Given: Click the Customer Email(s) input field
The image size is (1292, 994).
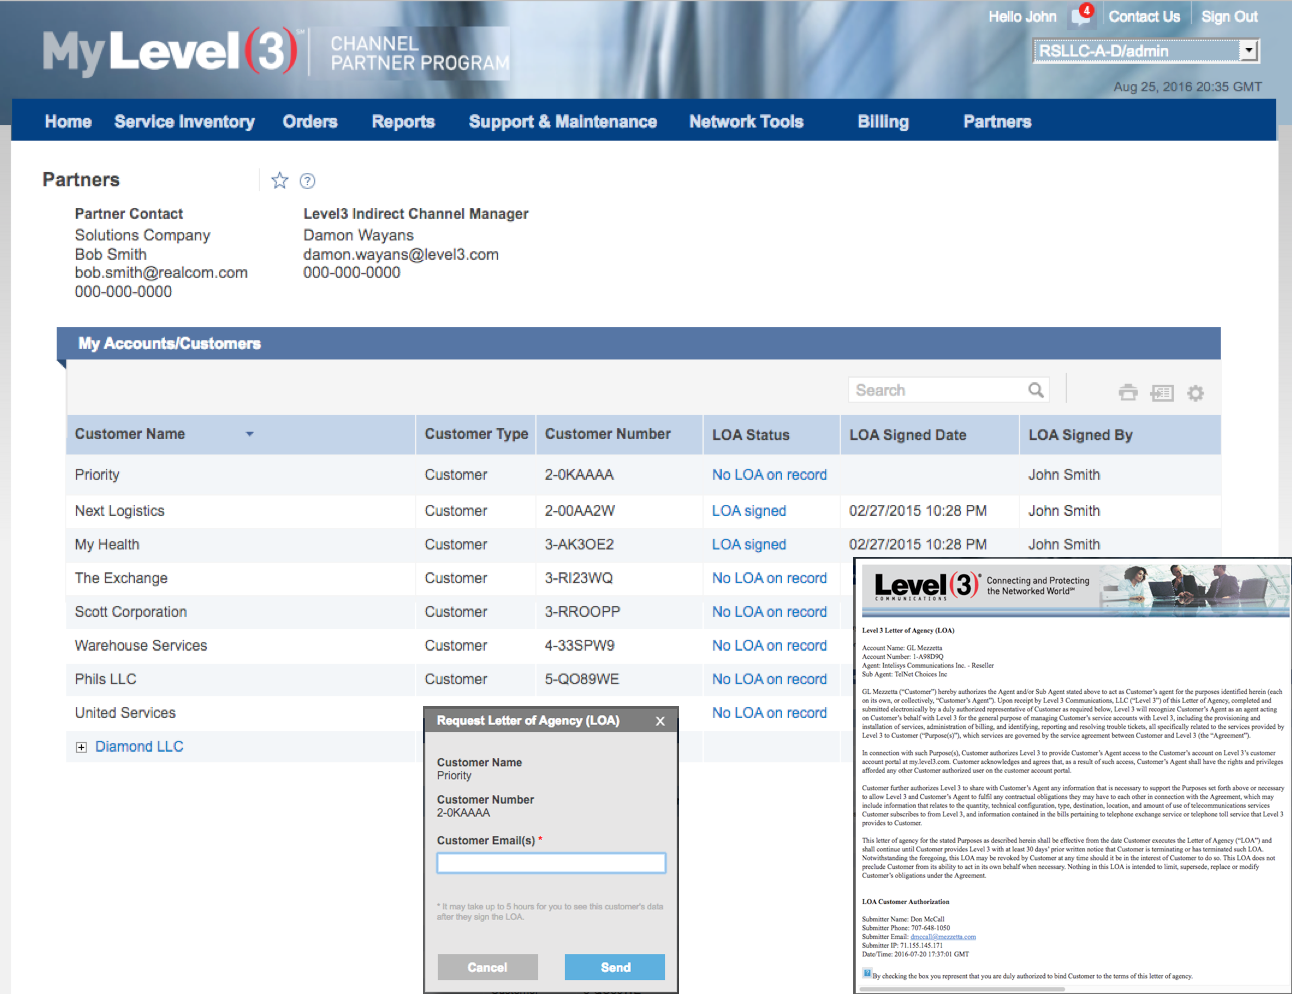Looking at the screenshot, I should point(551,863).
